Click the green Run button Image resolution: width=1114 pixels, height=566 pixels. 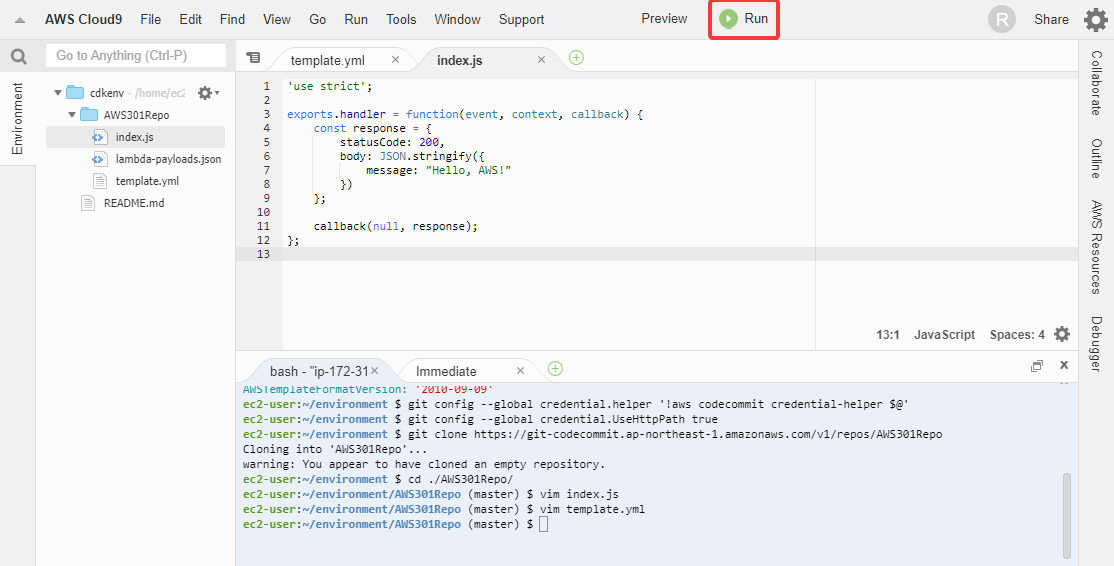(744, 19)
